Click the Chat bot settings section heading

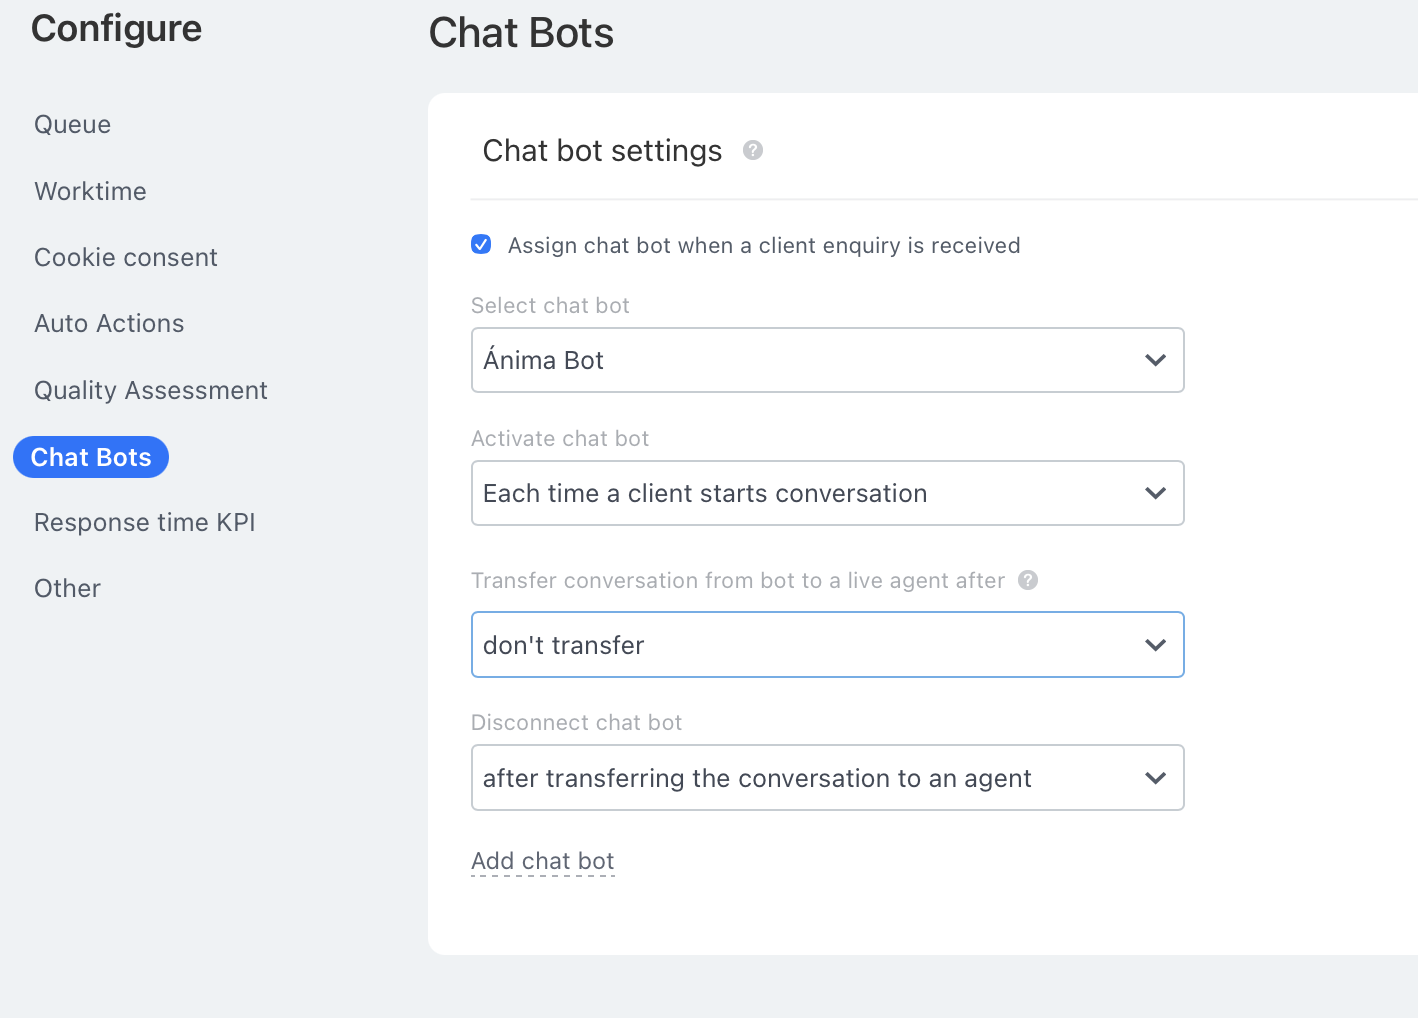point(602,151)
